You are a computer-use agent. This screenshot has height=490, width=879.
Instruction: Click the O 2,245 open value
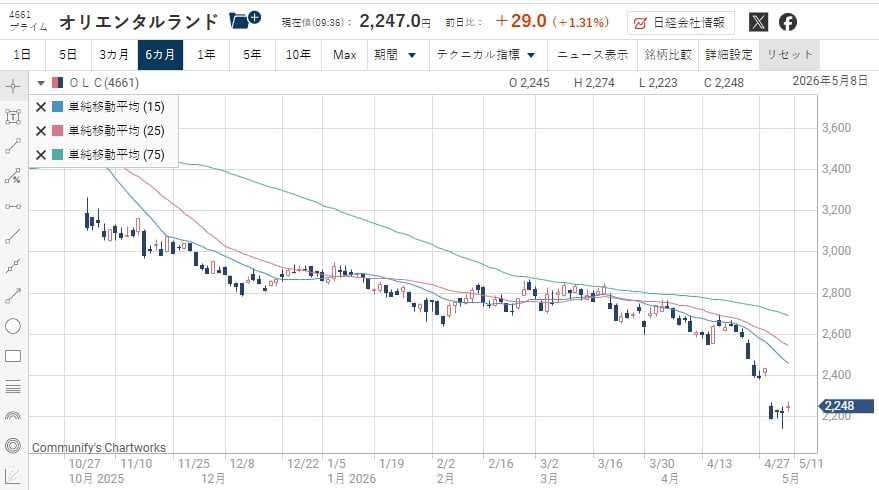[x=529, y=83]
